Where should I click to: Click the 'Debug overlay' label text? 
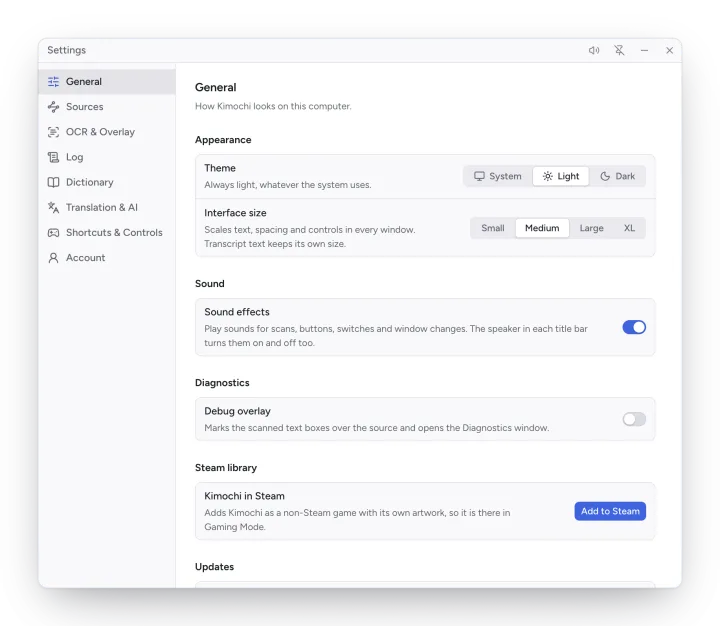click(237, 411)
